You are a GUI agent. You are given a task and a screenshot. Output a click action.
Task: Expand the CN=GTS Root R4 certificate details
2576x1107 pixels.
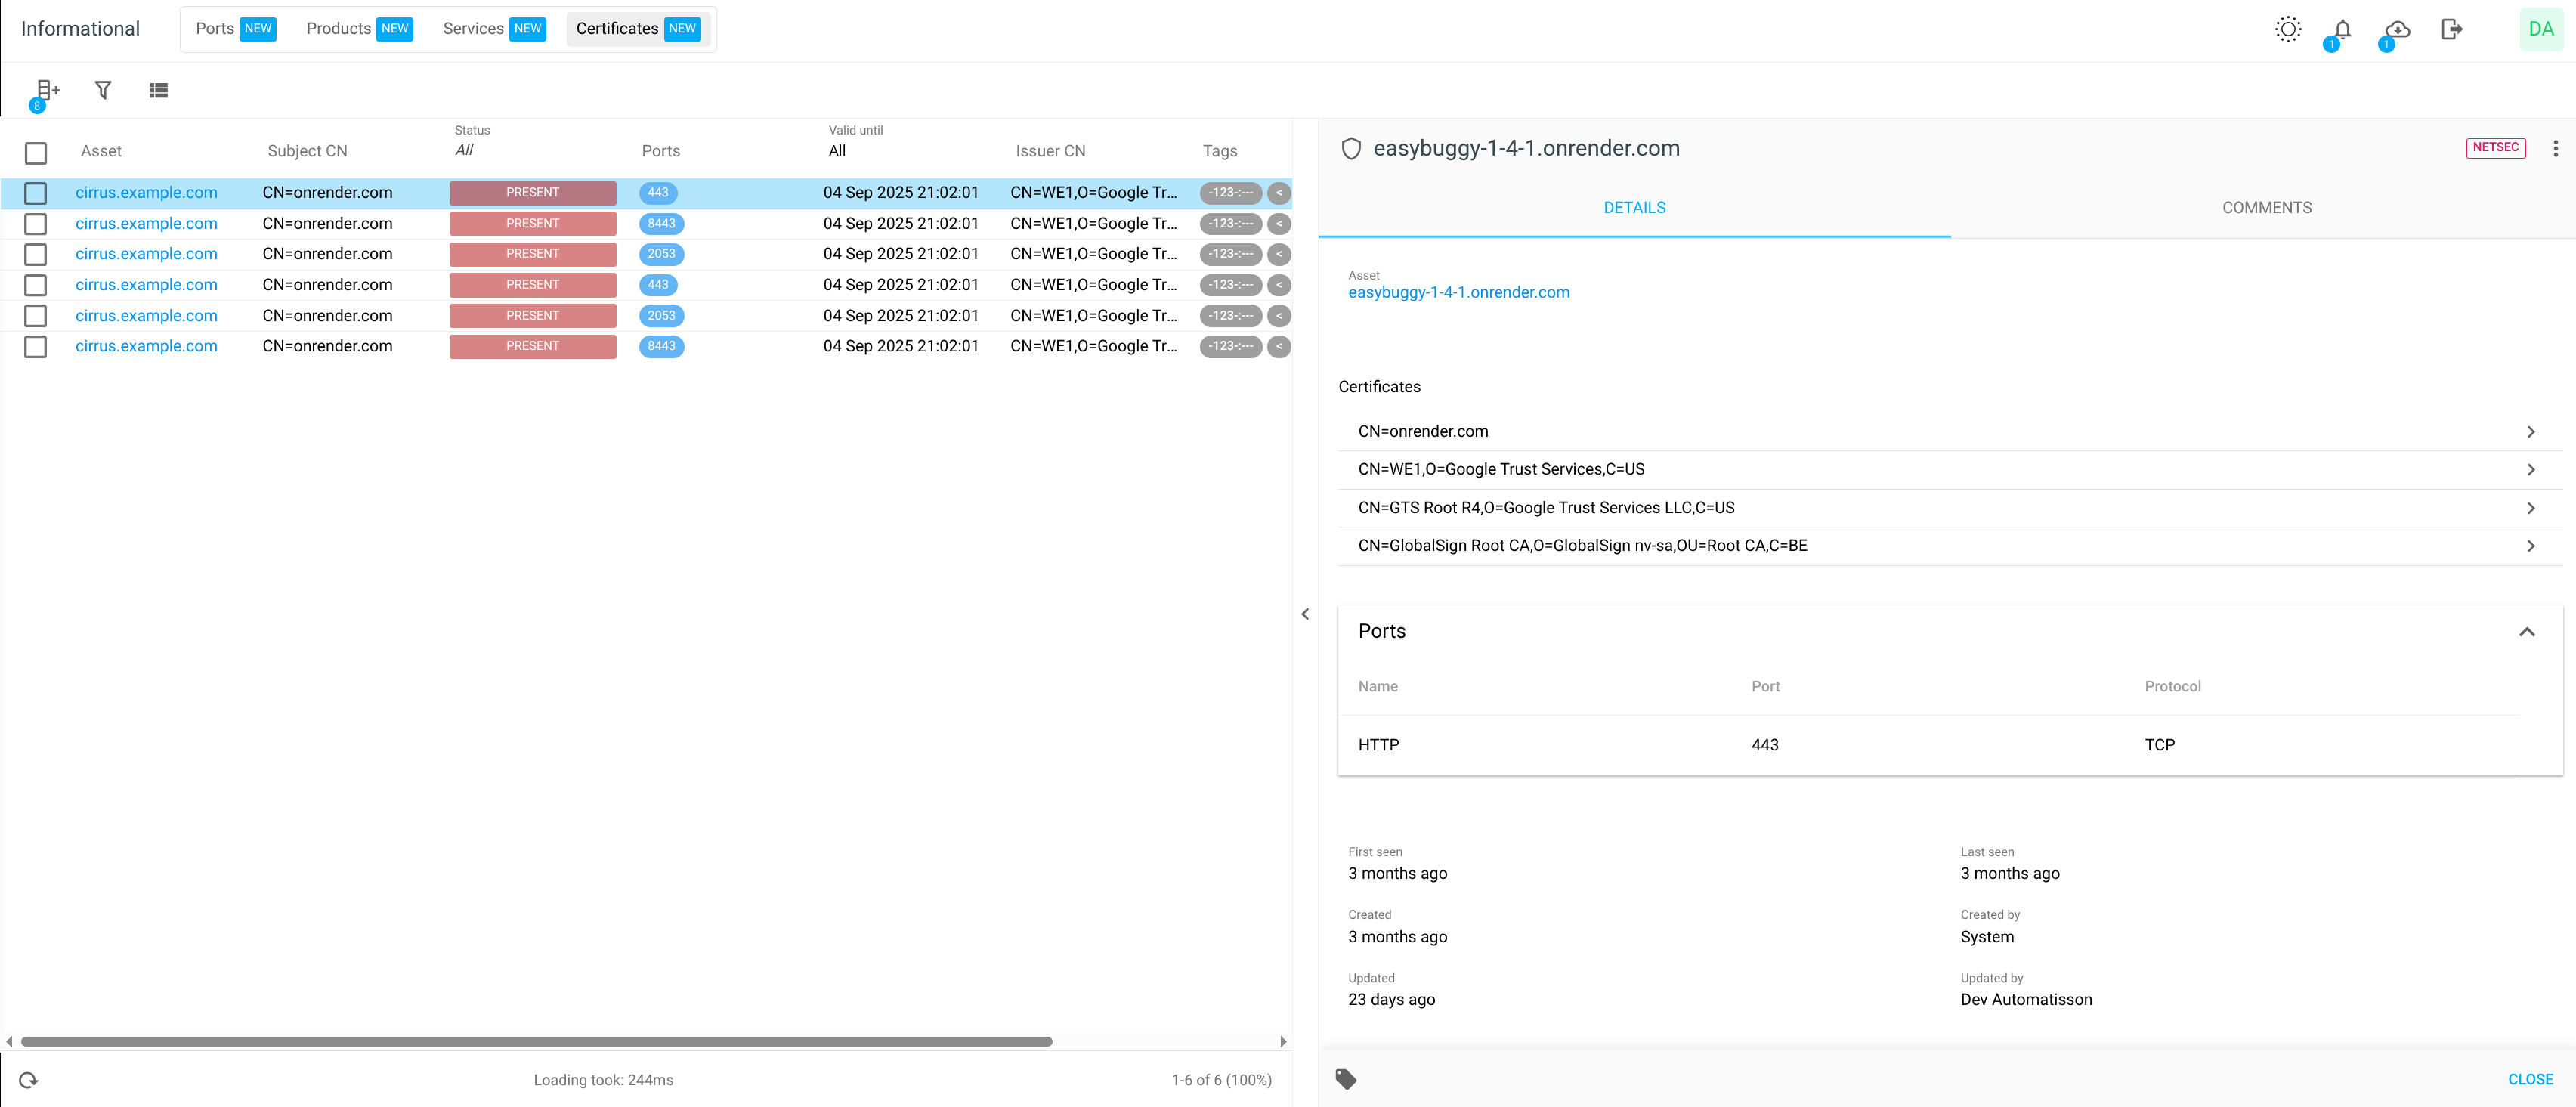click(2532, 507)
